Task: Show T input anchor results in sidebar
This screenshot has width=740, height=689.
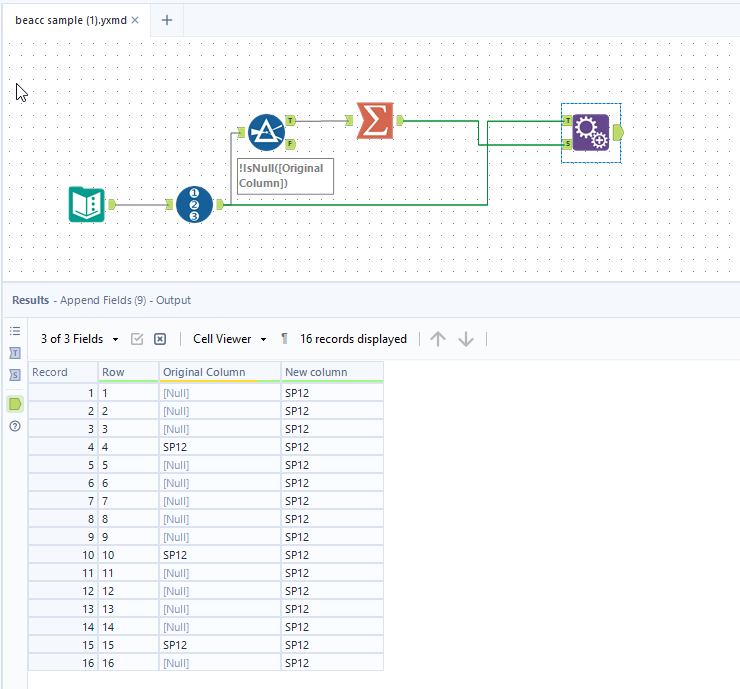Action: (x=15, y=353)
